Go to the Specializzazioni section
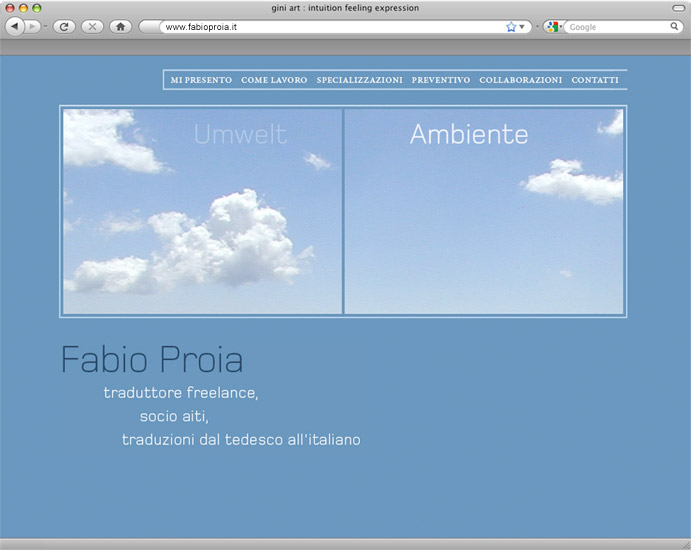The width and height of the screenshot is (691, 550). [359, 80]
